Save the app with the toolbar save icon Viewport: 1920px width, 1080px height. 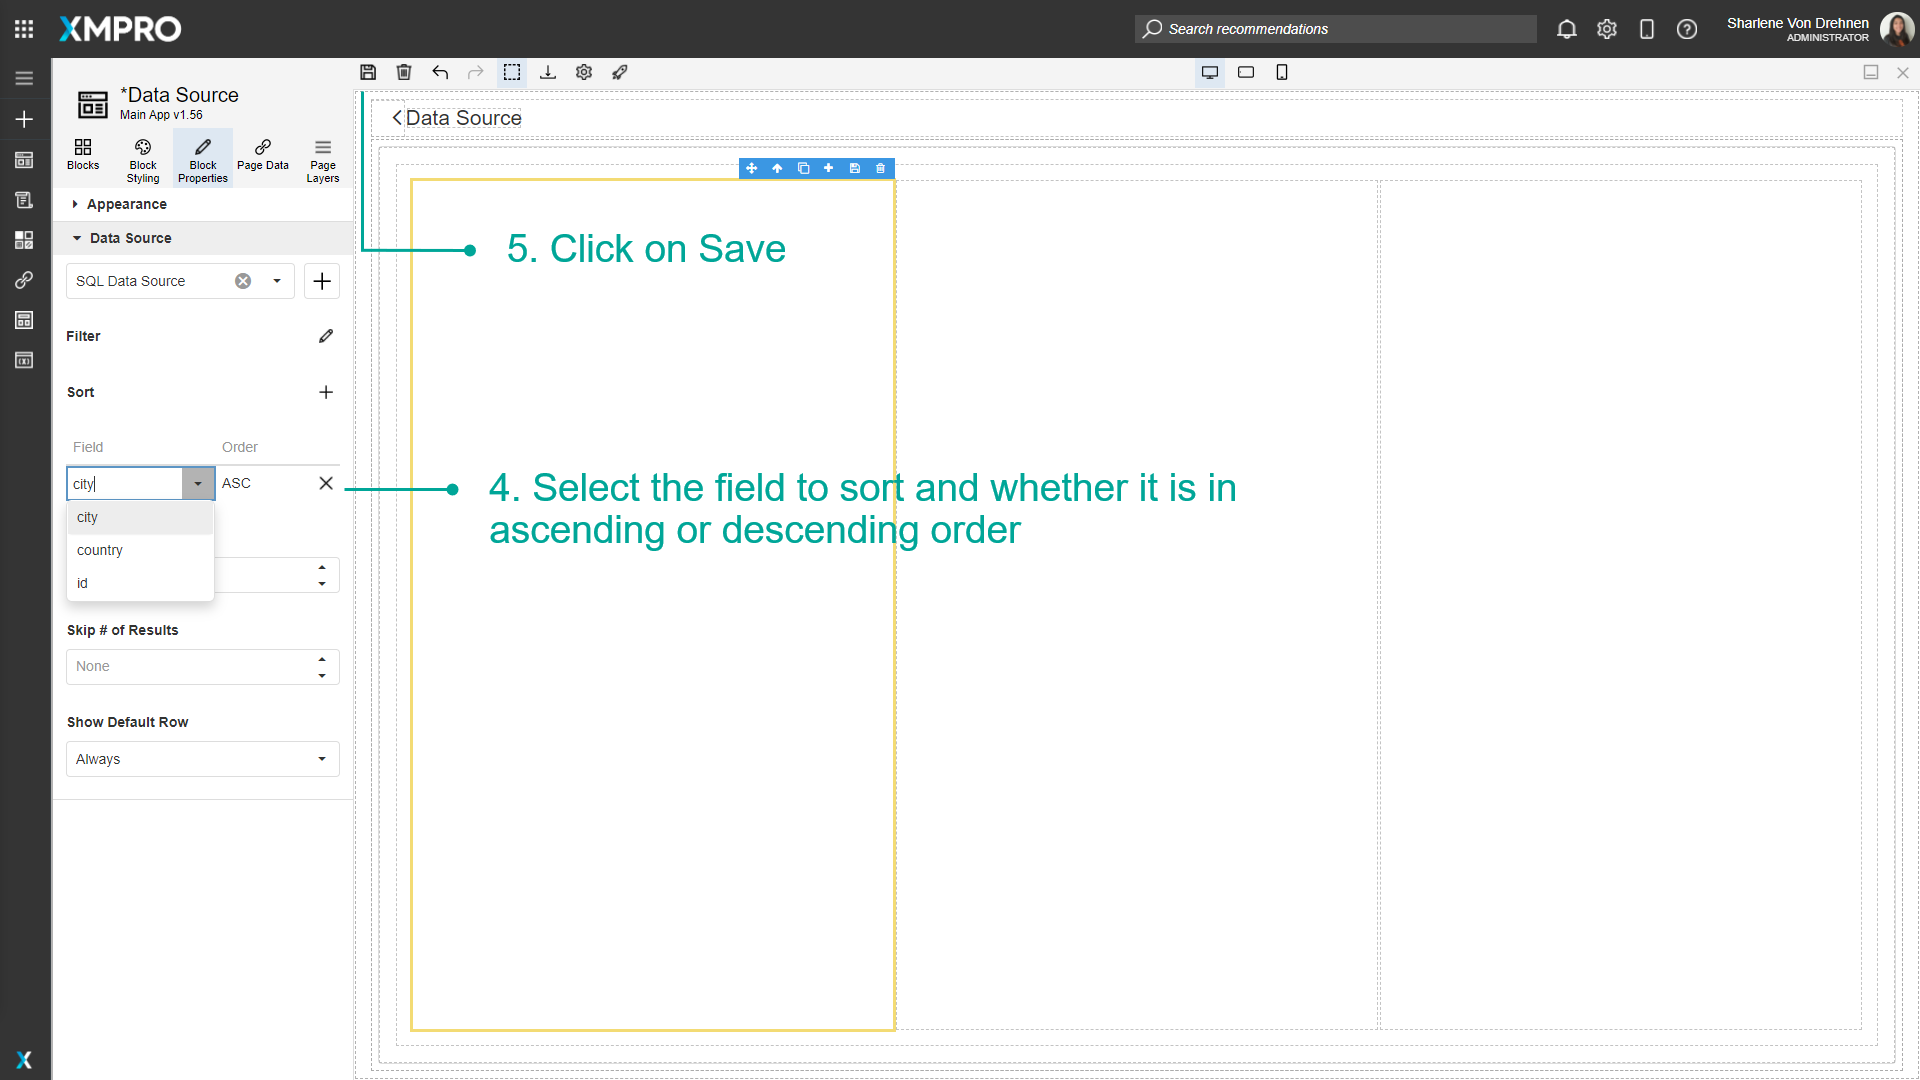(x=368, y=72)
